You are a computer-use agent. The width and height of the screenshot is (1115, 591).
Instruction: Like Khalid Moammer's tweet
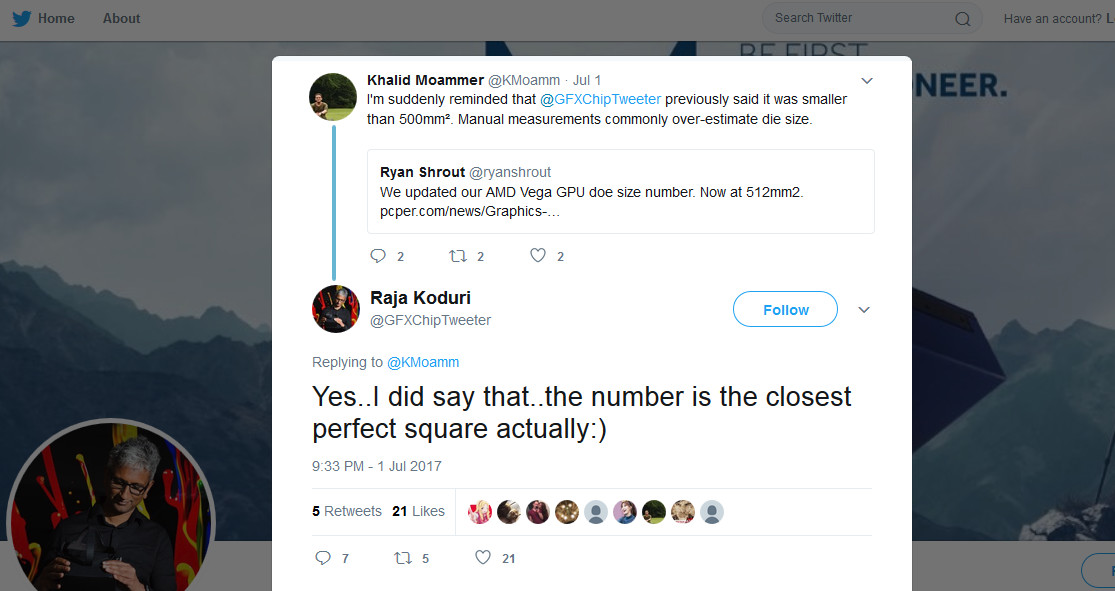click(538, 256)
